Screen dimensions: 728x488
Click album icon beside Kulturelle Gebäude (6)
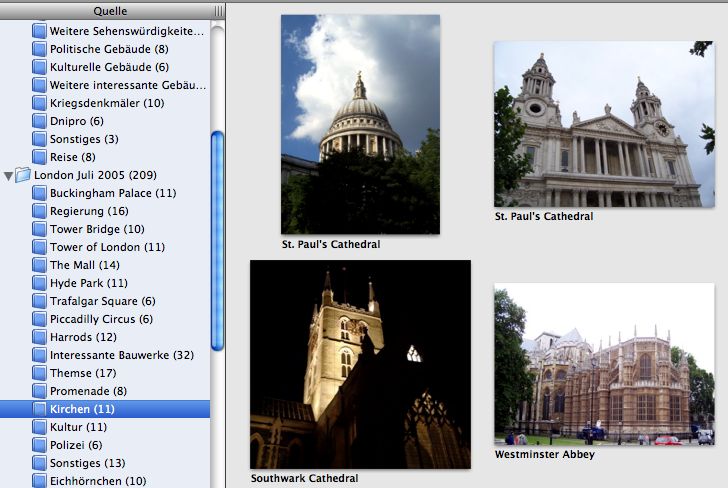pos(39,67)
